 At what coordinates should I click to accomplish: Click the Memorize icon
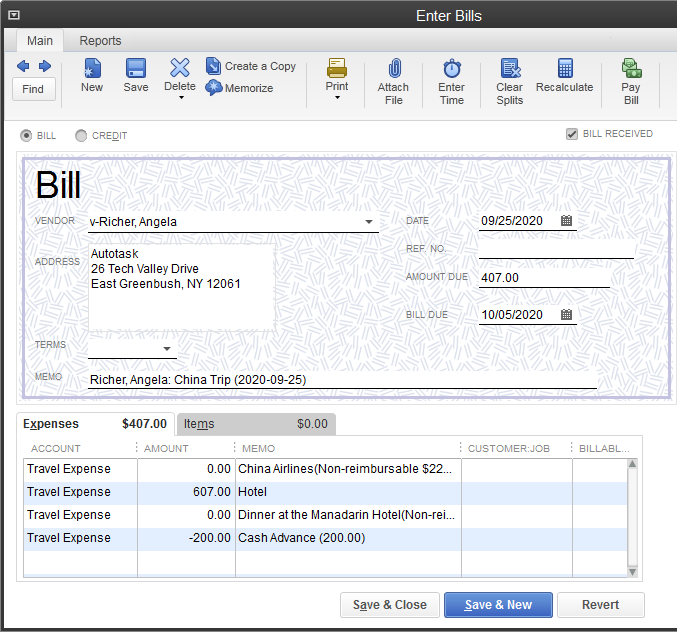coord(213,88)
